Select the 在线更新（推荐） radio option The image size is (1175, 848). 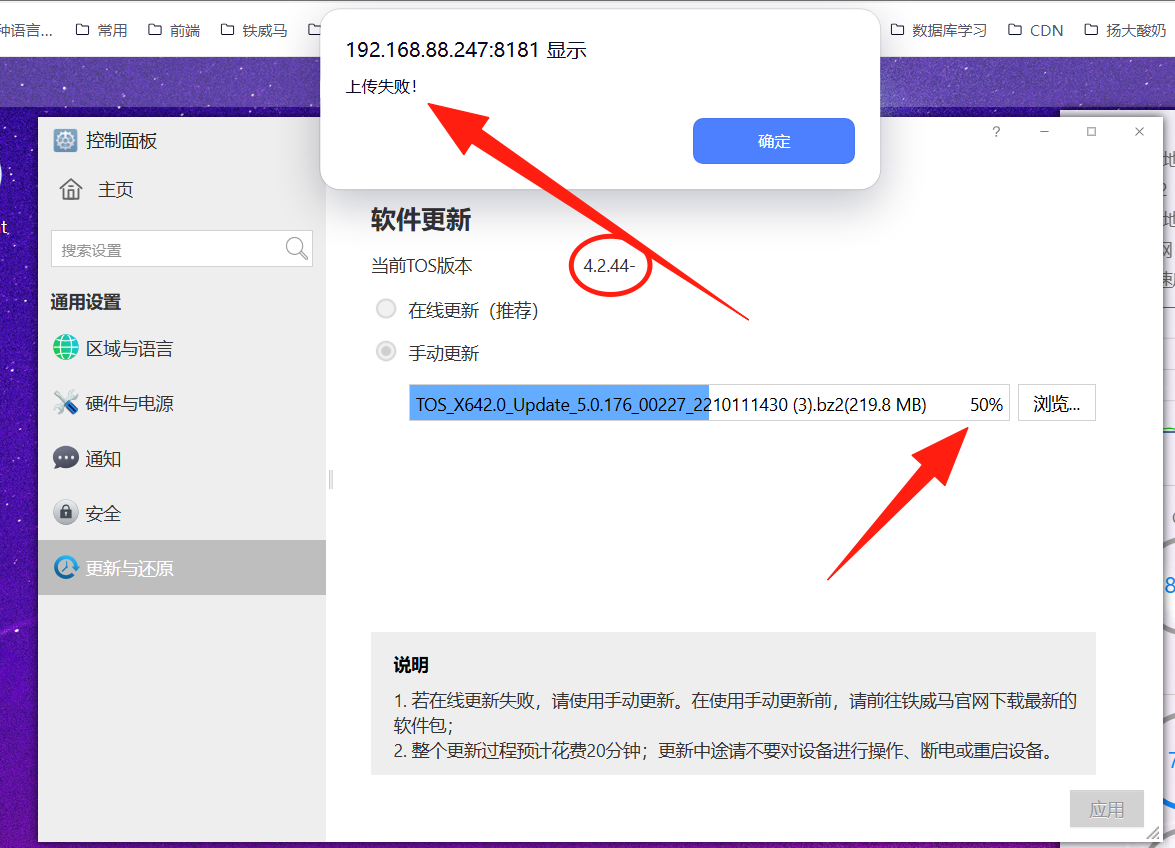[x=386, y=309]
